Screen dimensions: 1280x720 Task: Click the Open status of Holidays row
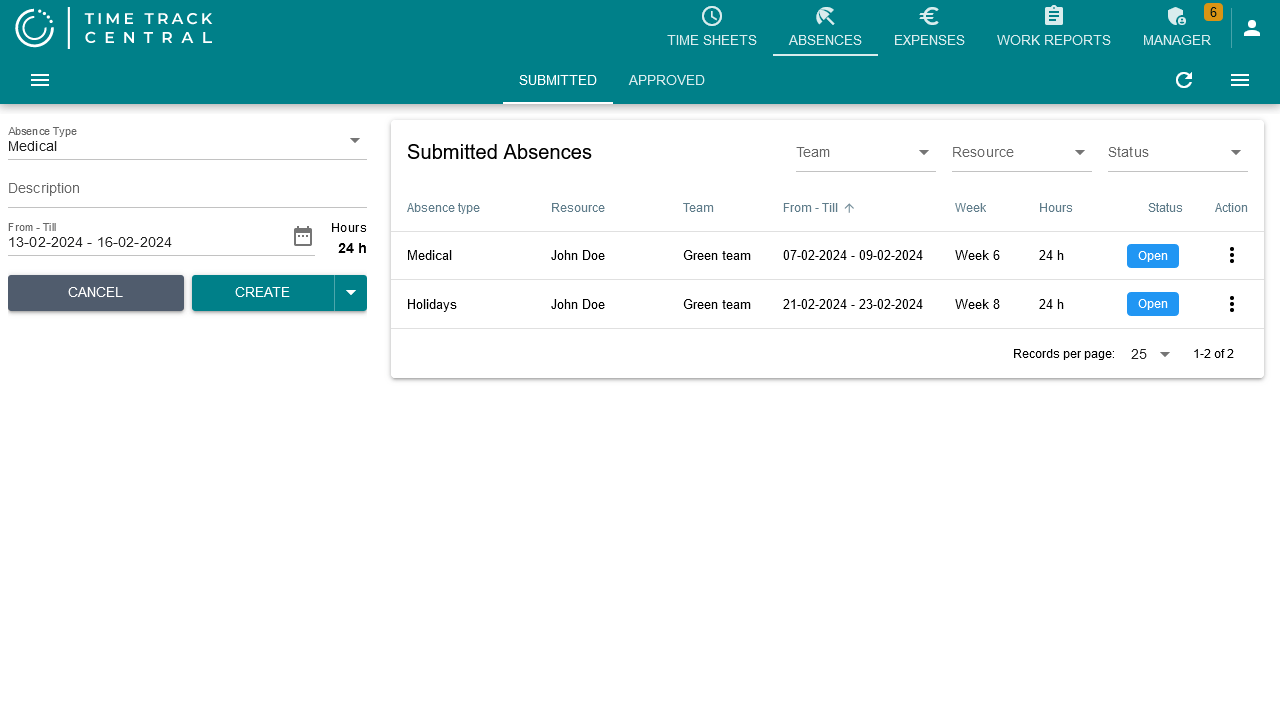click(1153, 304)
